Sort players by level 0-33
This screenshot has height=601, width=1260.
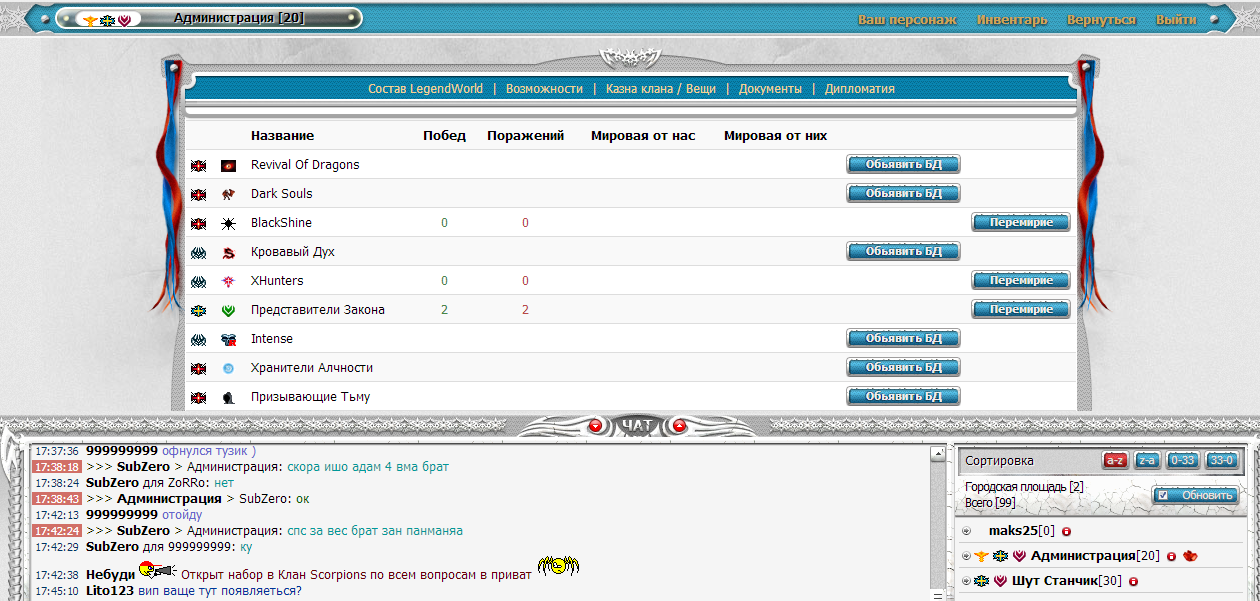coord(1183,460)
